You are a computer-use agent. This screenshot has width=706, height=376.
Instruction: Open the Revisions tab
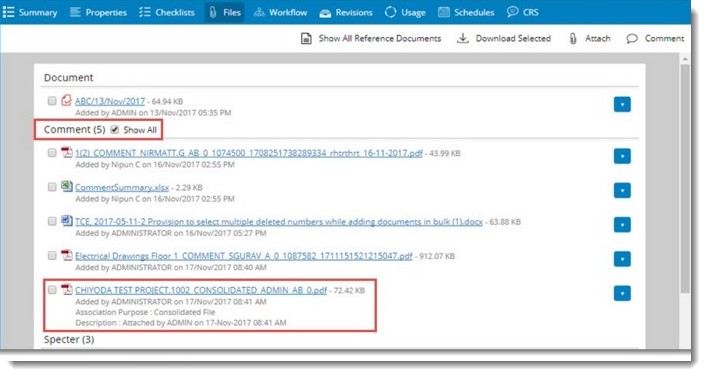[x=346, y=12]
